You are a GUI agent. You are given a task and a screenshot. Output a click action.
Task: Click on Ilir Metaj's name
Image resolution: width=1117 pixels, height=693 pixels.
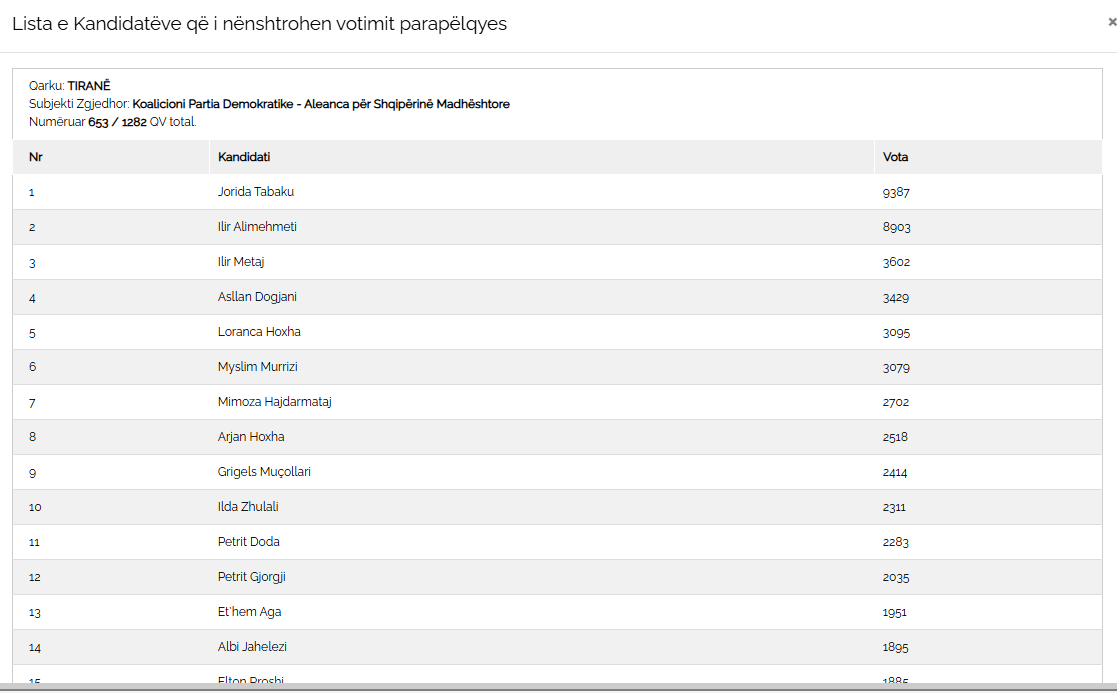pos(241,262)
